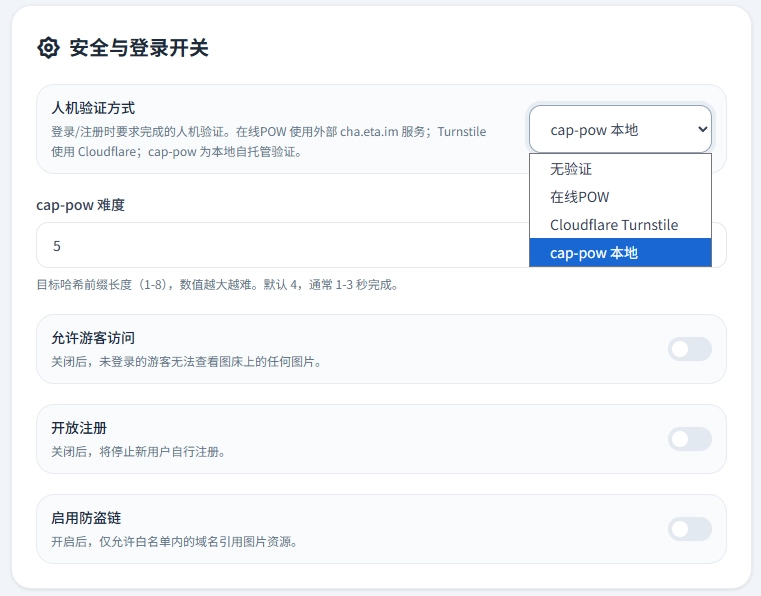The width and height of the screenshot is (761, 596).
Task: Select the 无验证 option
Action: (620, 169)
